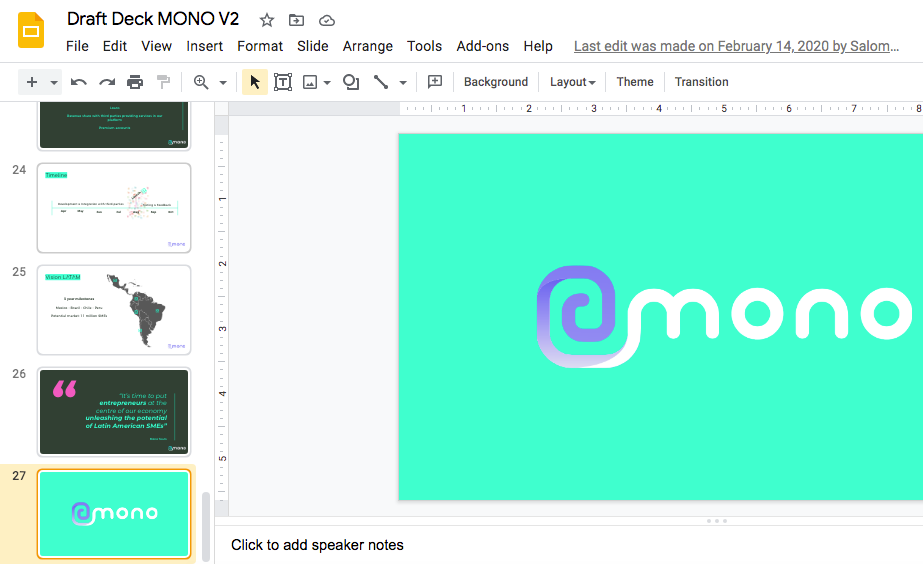The image size is (923, 564).
Task: Print the presentation
Action: pyautogui.click(x=135, y=82)
